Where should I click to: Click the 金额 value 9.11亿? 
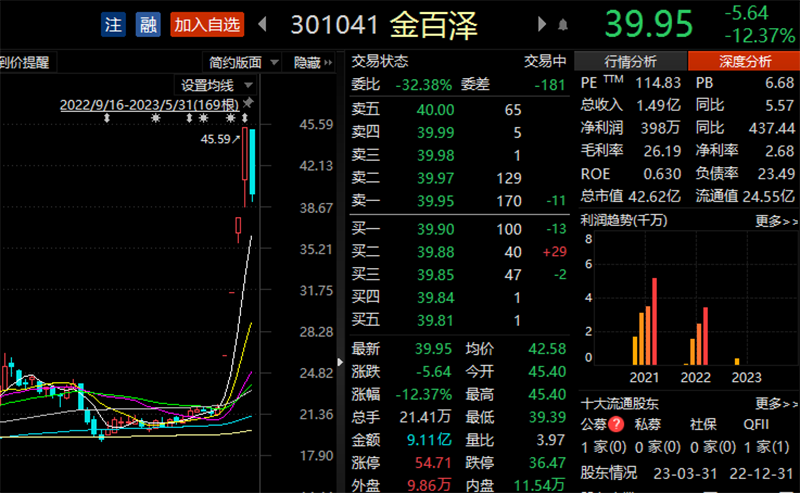(429, 440)
